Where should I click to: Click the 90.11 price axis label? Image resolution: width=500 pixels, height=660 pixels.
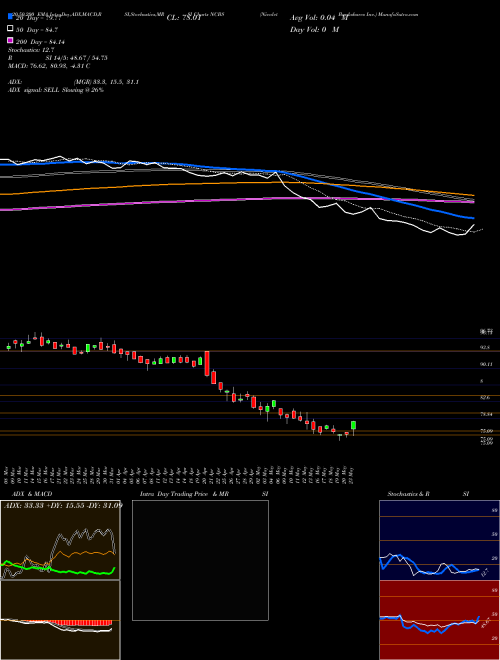[486, 364]
